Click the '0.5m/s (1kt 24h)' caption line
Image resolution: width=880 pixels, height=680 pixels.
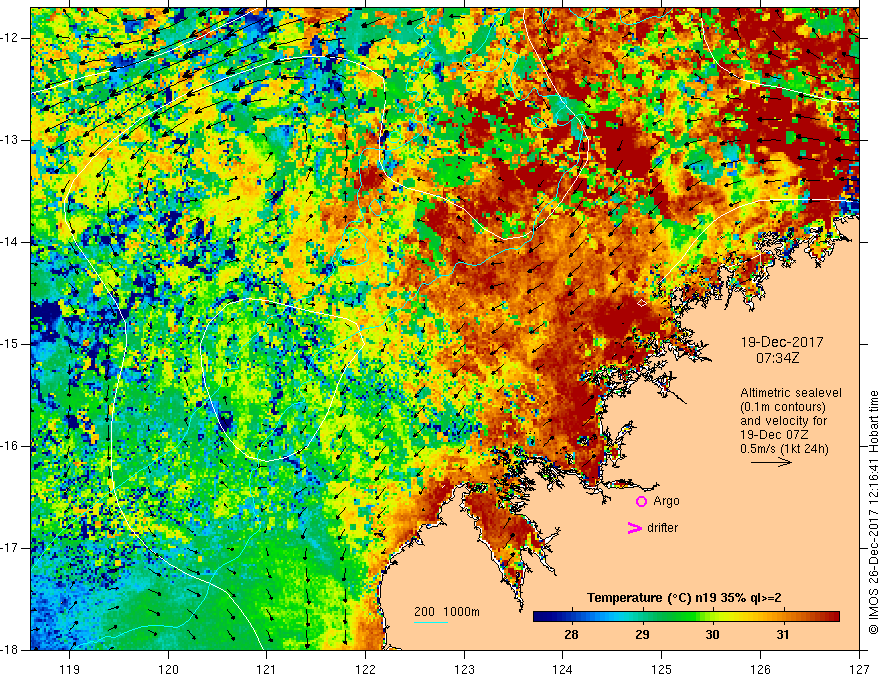pyautogui.click(x=784, y=449)
